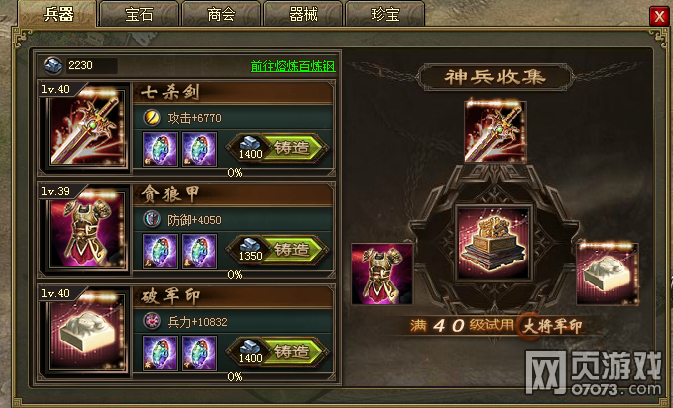Viewport: 673px width, 408px height.
Task: Select the 贪狼甲 armor icon in the list
Action: click(87, 230)
